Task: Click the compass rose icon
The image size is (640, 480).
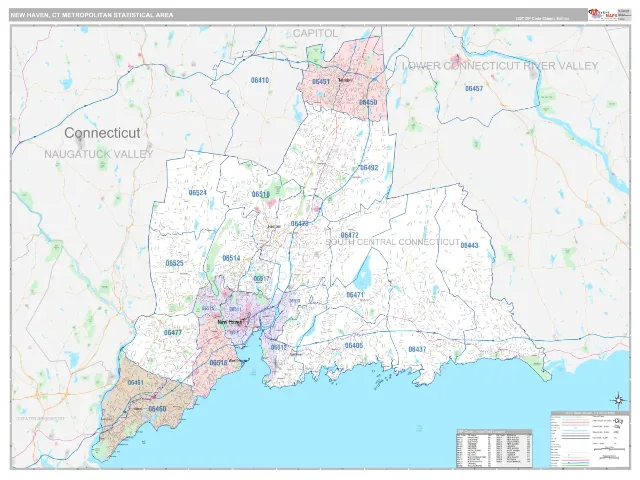Action: 619,401
